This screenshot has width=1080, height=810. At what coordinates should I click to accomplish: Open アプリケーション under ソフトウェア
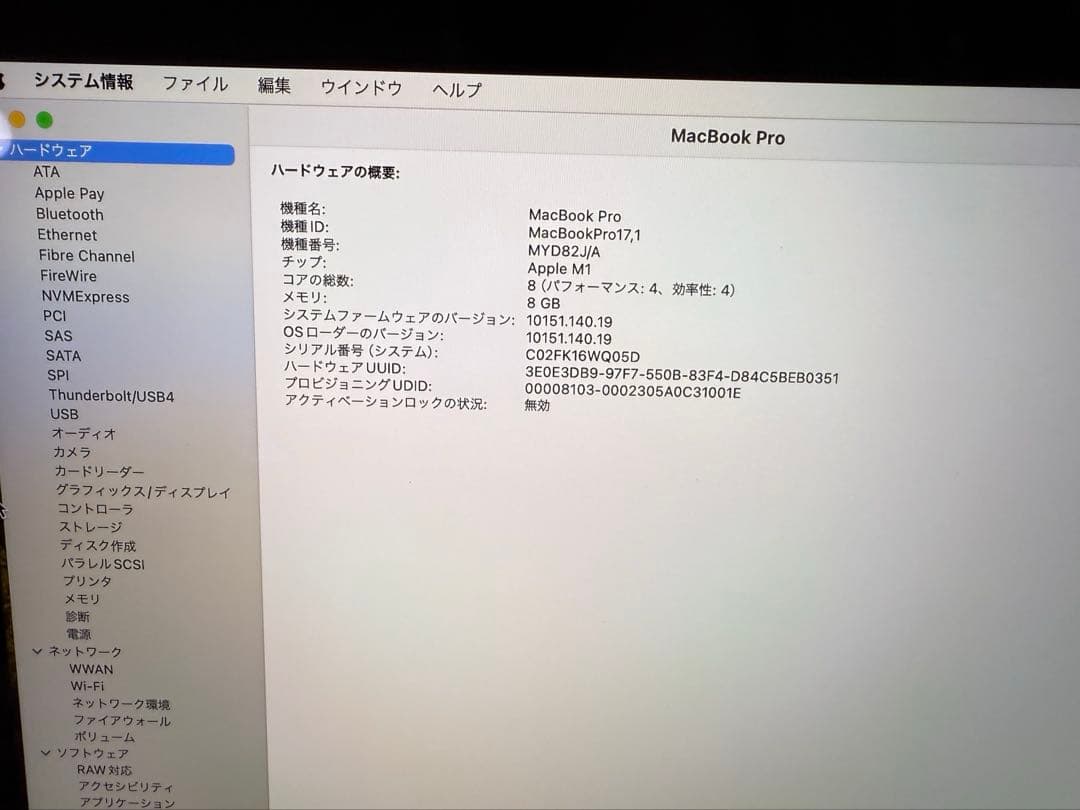point(125,803)
